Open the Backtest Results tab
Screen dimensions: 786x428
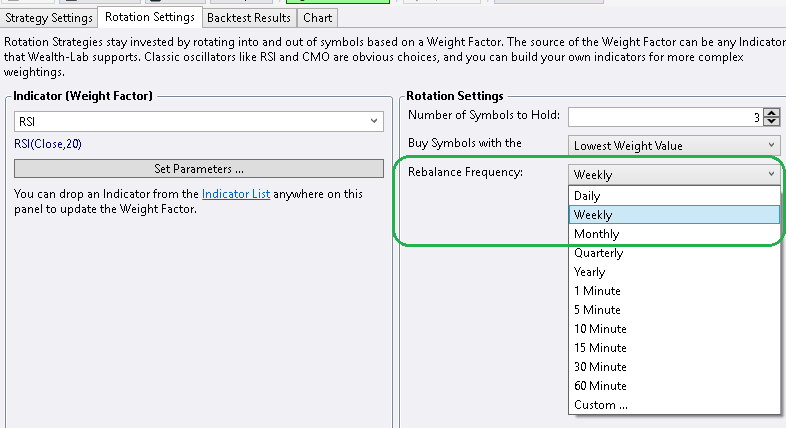tap(249, 17)
